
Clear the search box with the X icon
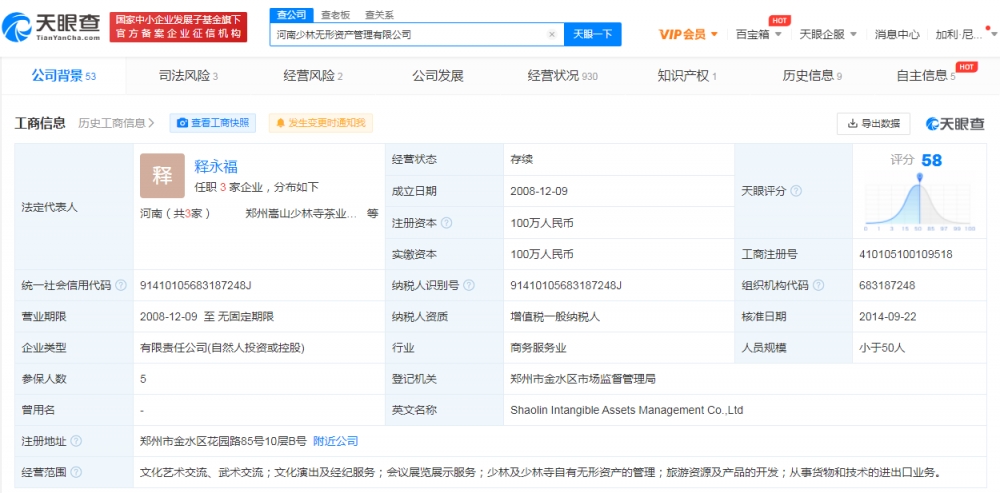point(552,34)
